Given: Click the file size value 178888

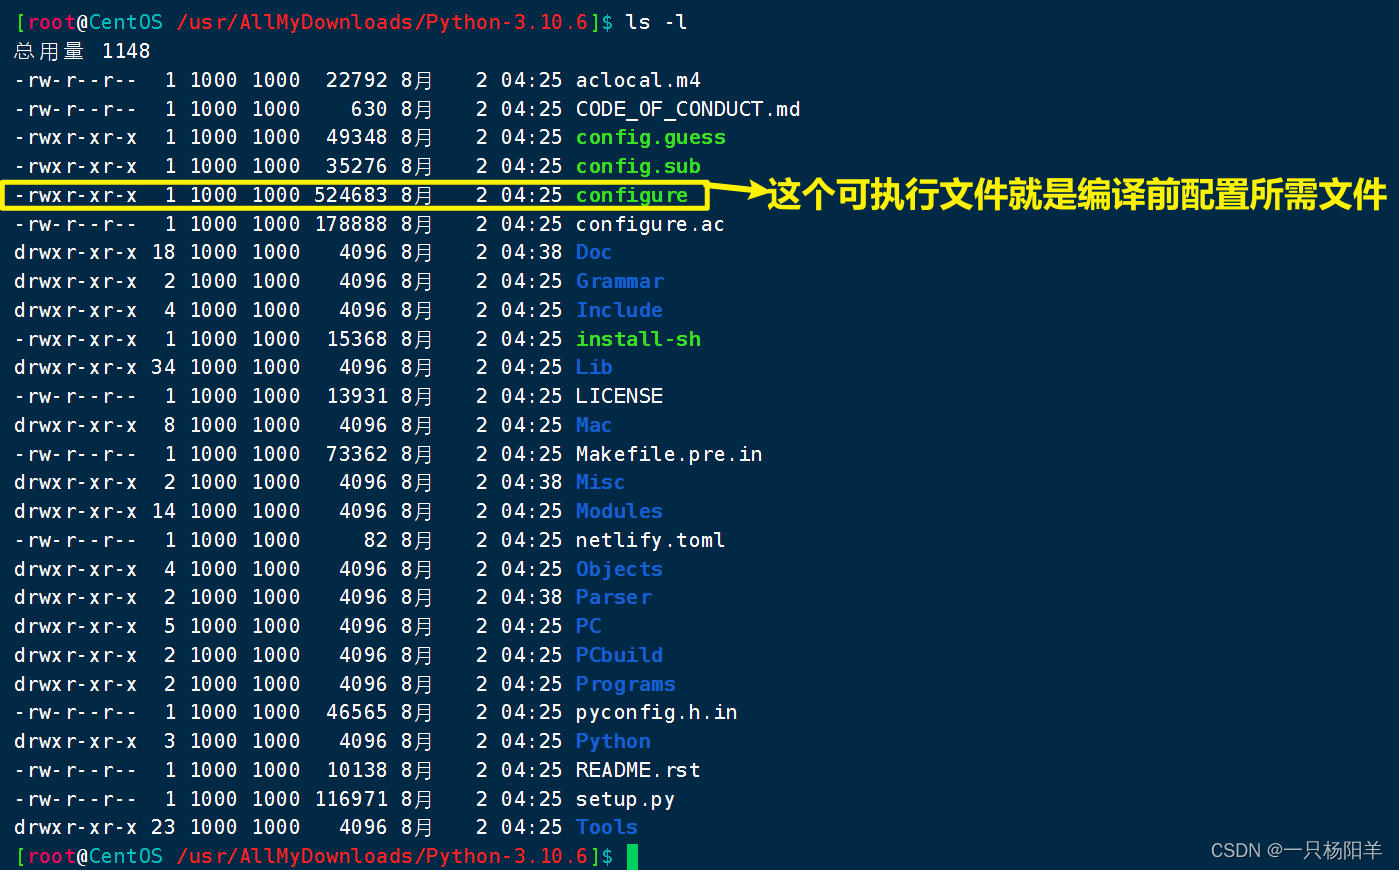Looking at the screenshot, I should coord(351,224).
